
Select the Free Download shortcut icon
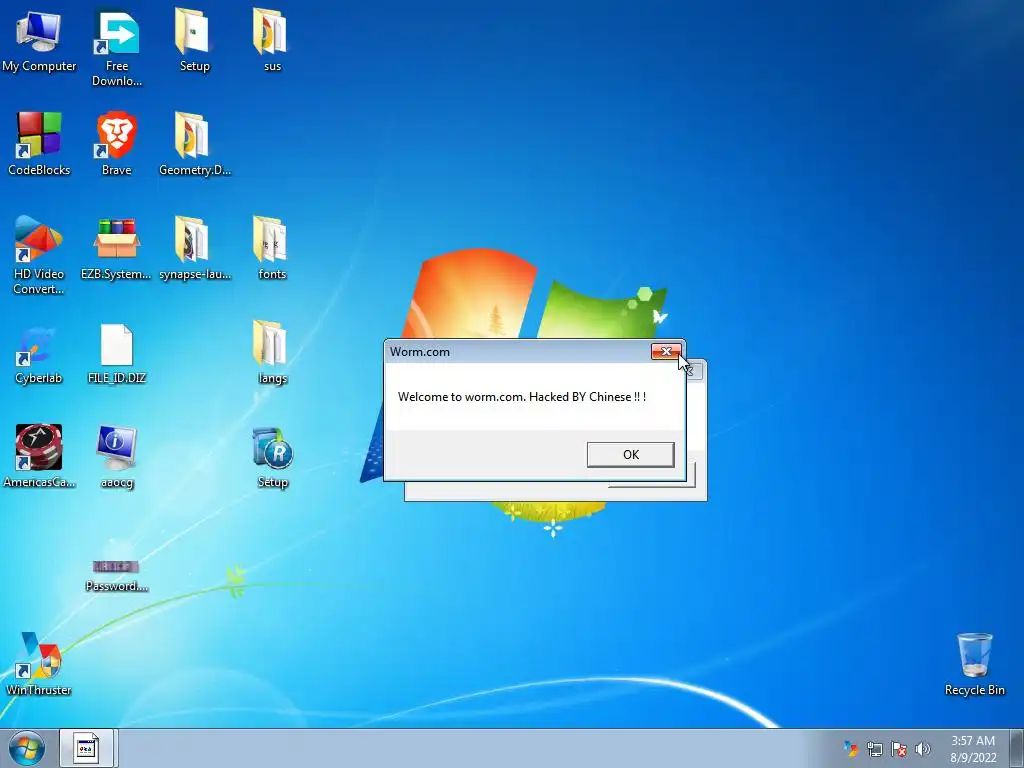[x=116, y=48]
